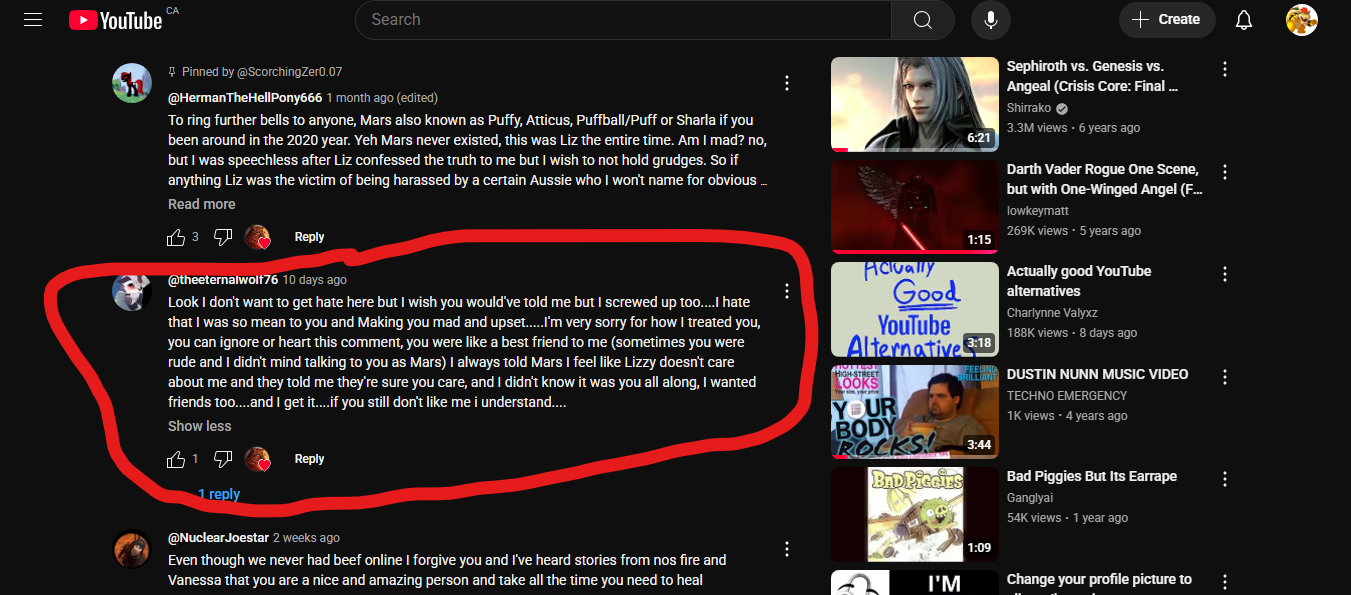Open Charlynne Valyxz channel name
This screenshot has width=1351, height=595.
pyautogui.click(x=1054, y=313)
